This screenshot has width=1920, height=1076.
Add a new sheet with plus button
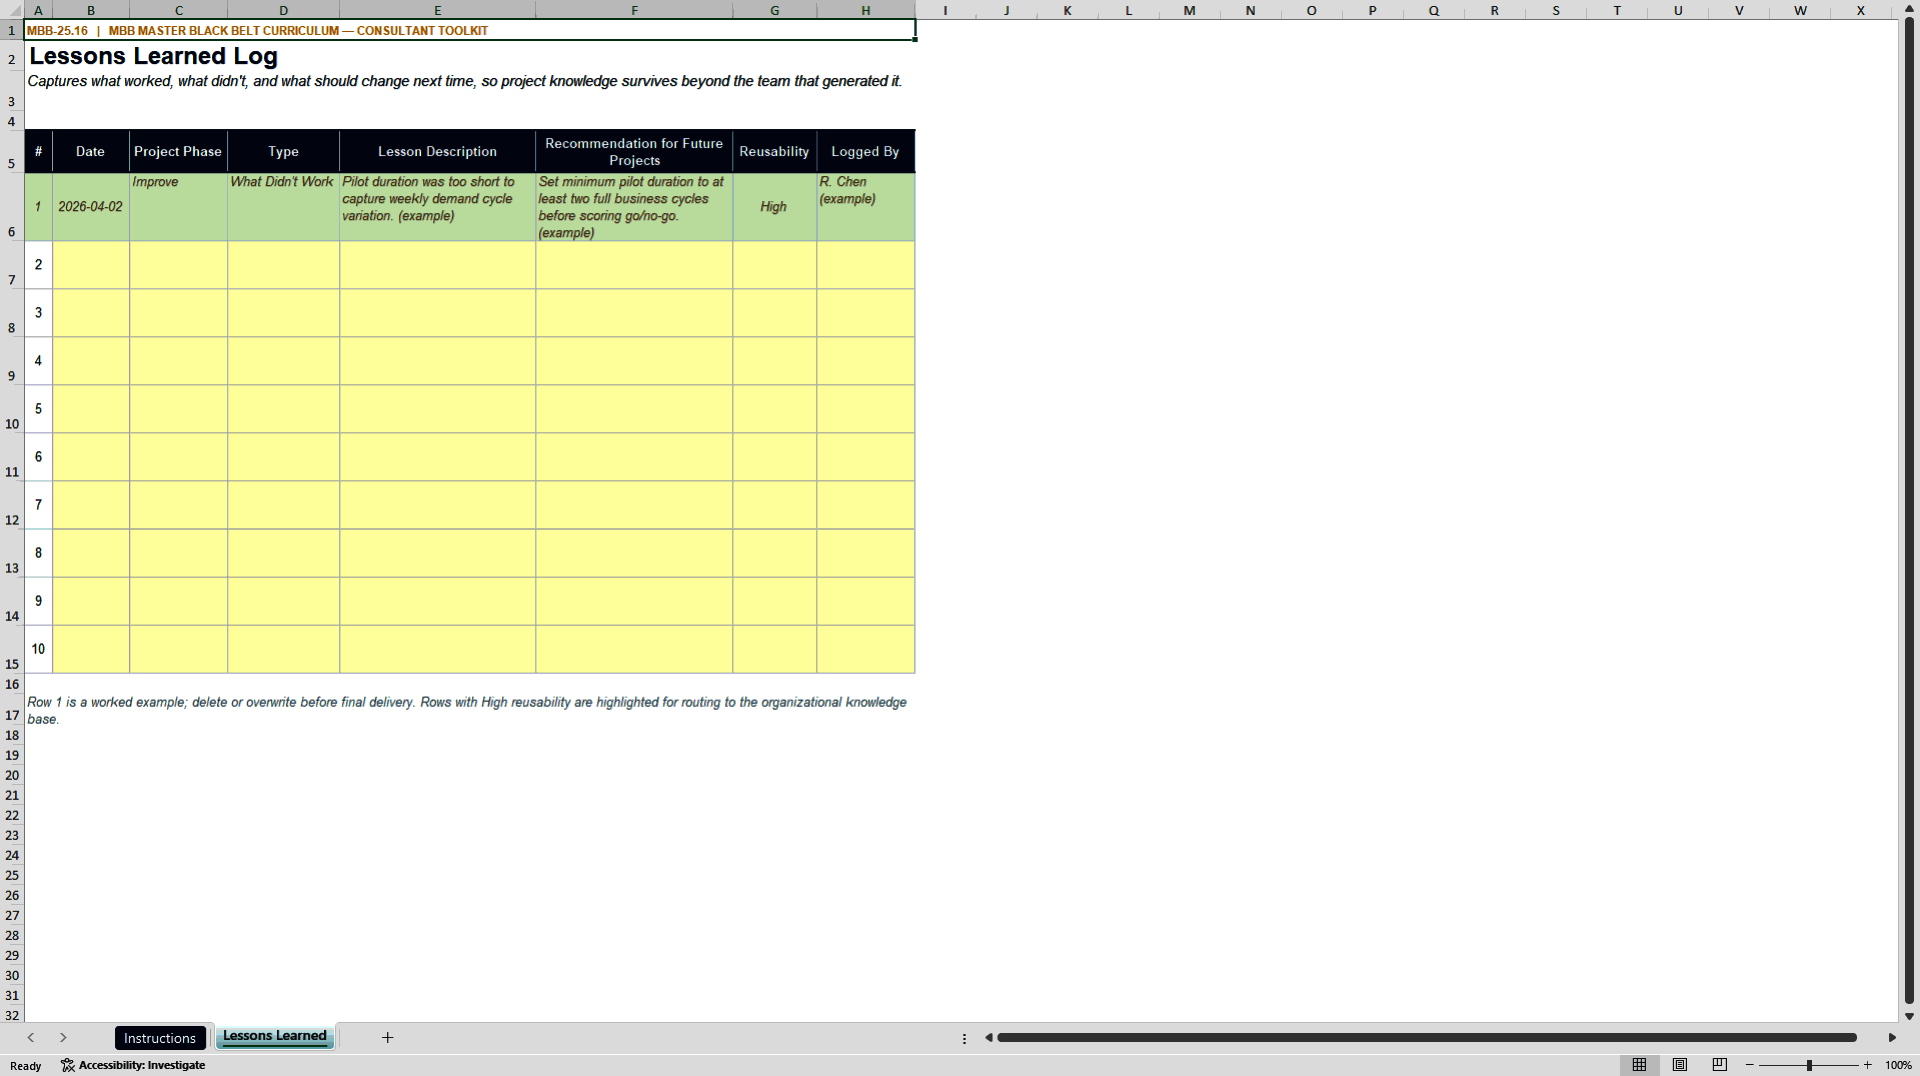(388, 1038)
